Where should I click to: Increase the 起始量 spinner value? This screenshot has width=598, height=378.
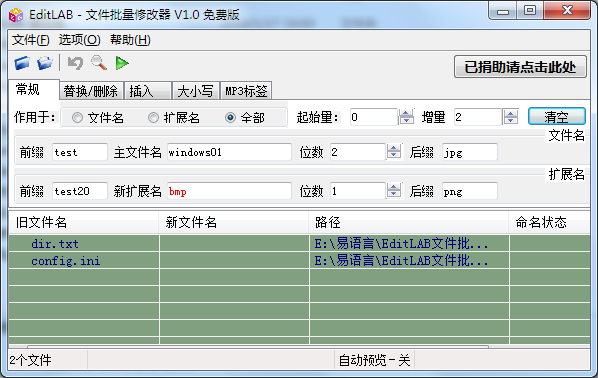pyautogui.click(x=406, y=113)
